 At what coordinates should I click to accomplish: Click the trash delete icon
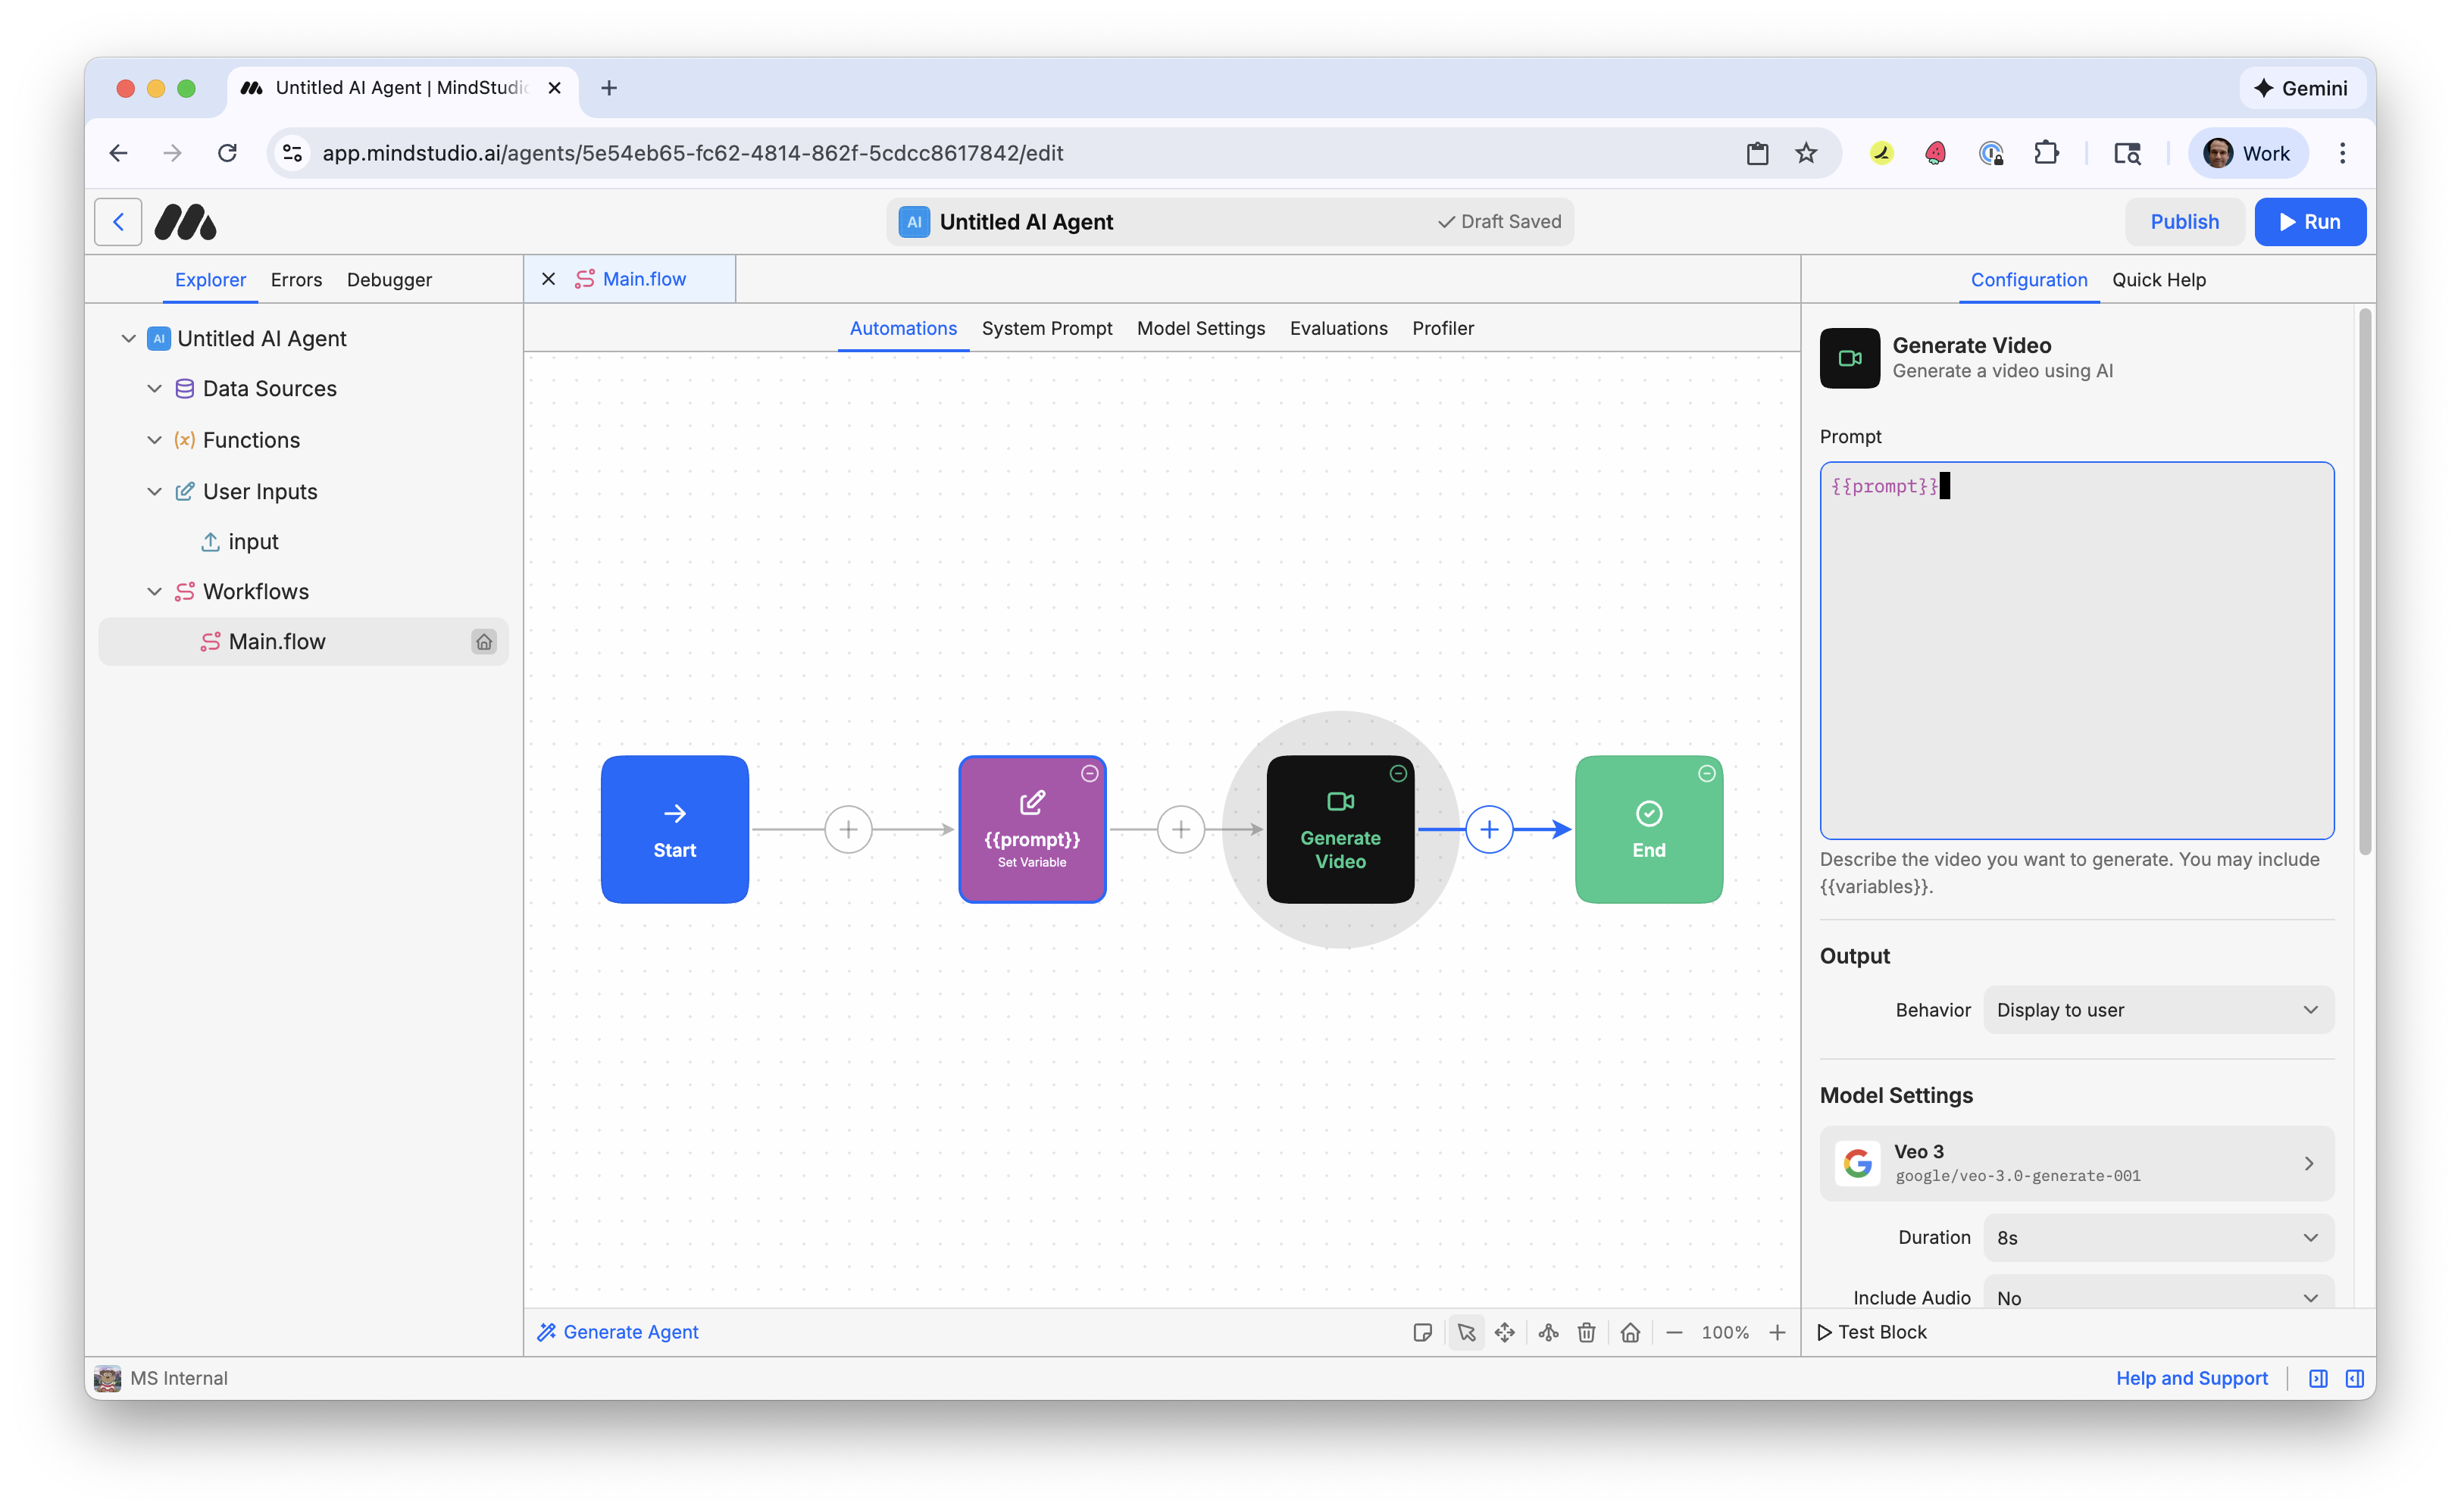[1586, 1332]
